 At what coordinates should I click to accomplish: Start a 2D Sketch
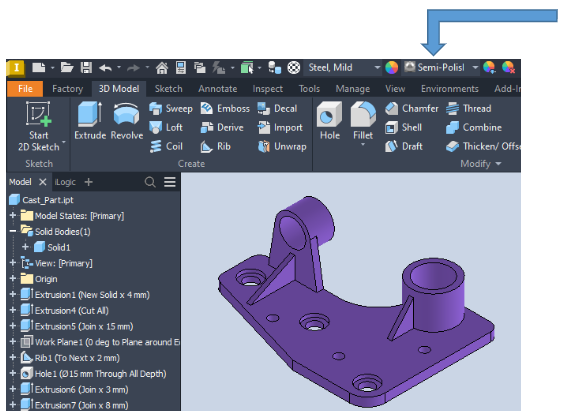[x=39, y=126]
